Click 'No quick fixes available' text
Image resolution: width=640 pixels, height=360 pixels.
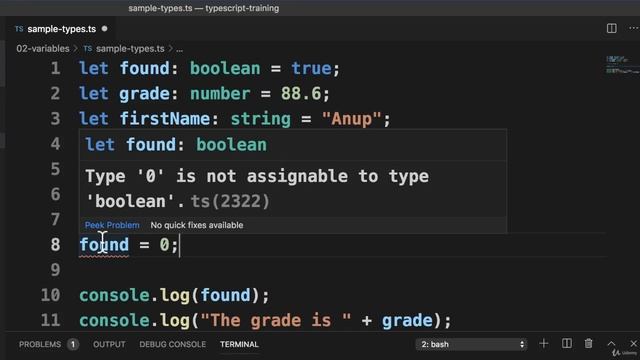click(x=197, y=225)
